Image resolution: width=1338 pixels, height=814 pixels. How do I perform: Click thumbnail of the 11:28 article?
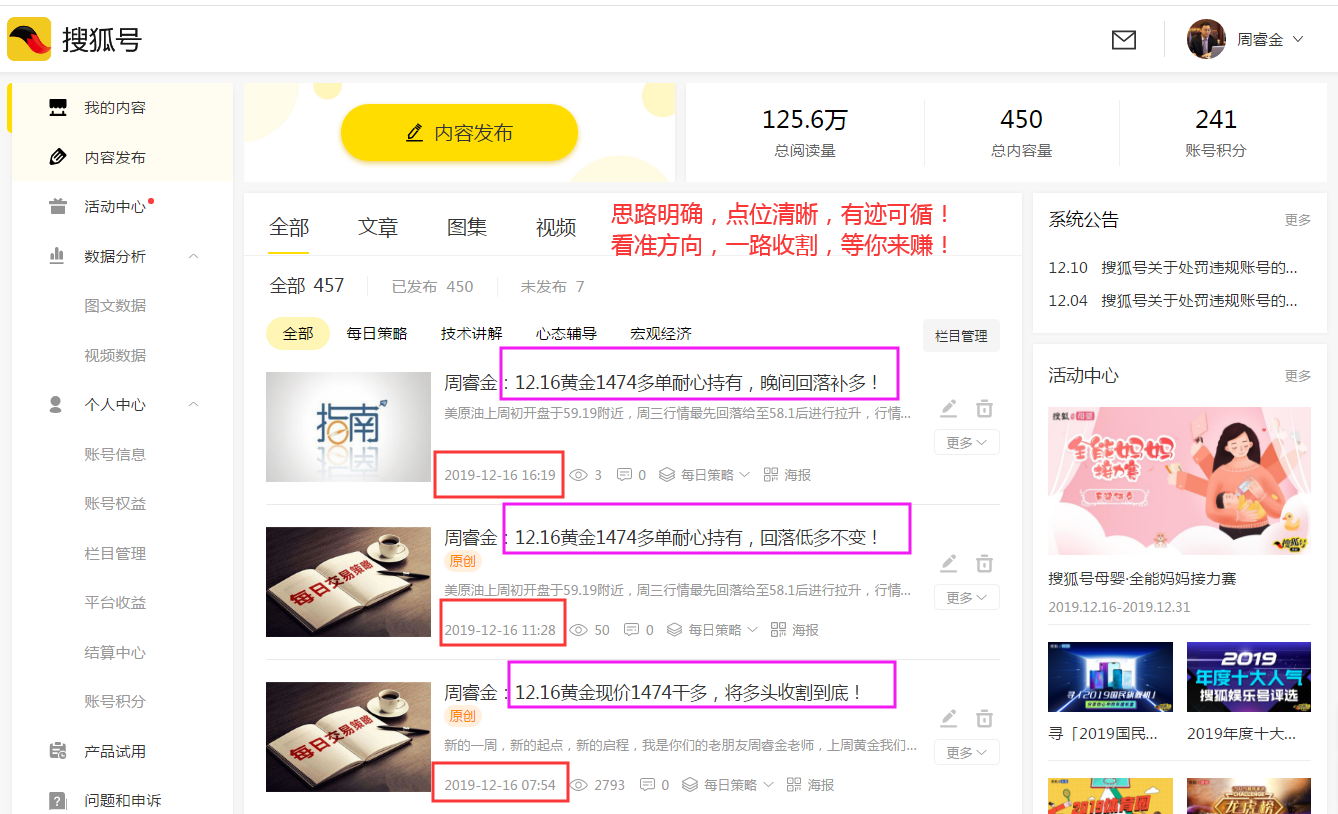coord(348,582)
